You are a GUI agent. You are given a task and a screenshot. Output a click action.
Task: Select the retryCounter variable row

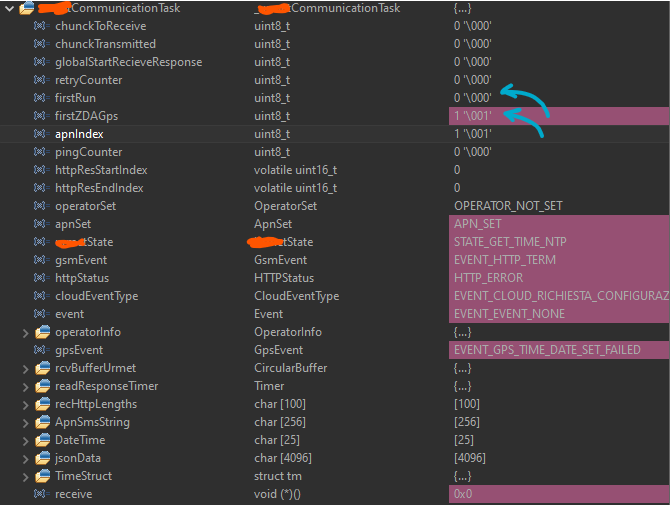pos(335,80)
